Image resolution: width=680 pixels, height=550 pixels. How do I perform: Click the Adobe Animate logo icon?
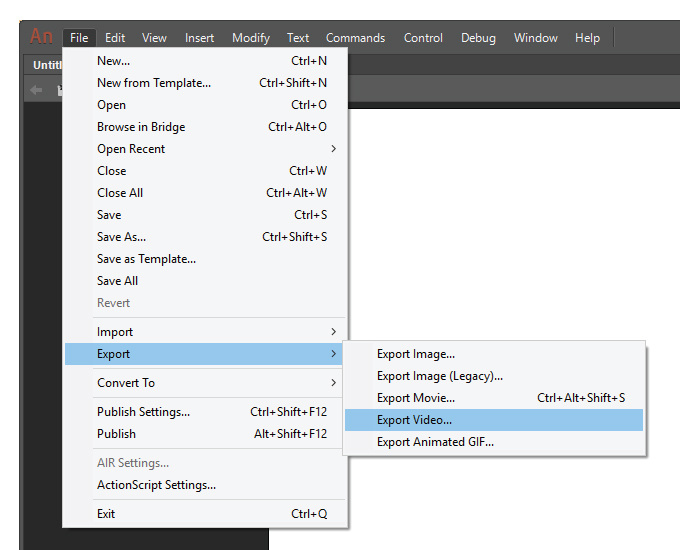click(40, 37)
